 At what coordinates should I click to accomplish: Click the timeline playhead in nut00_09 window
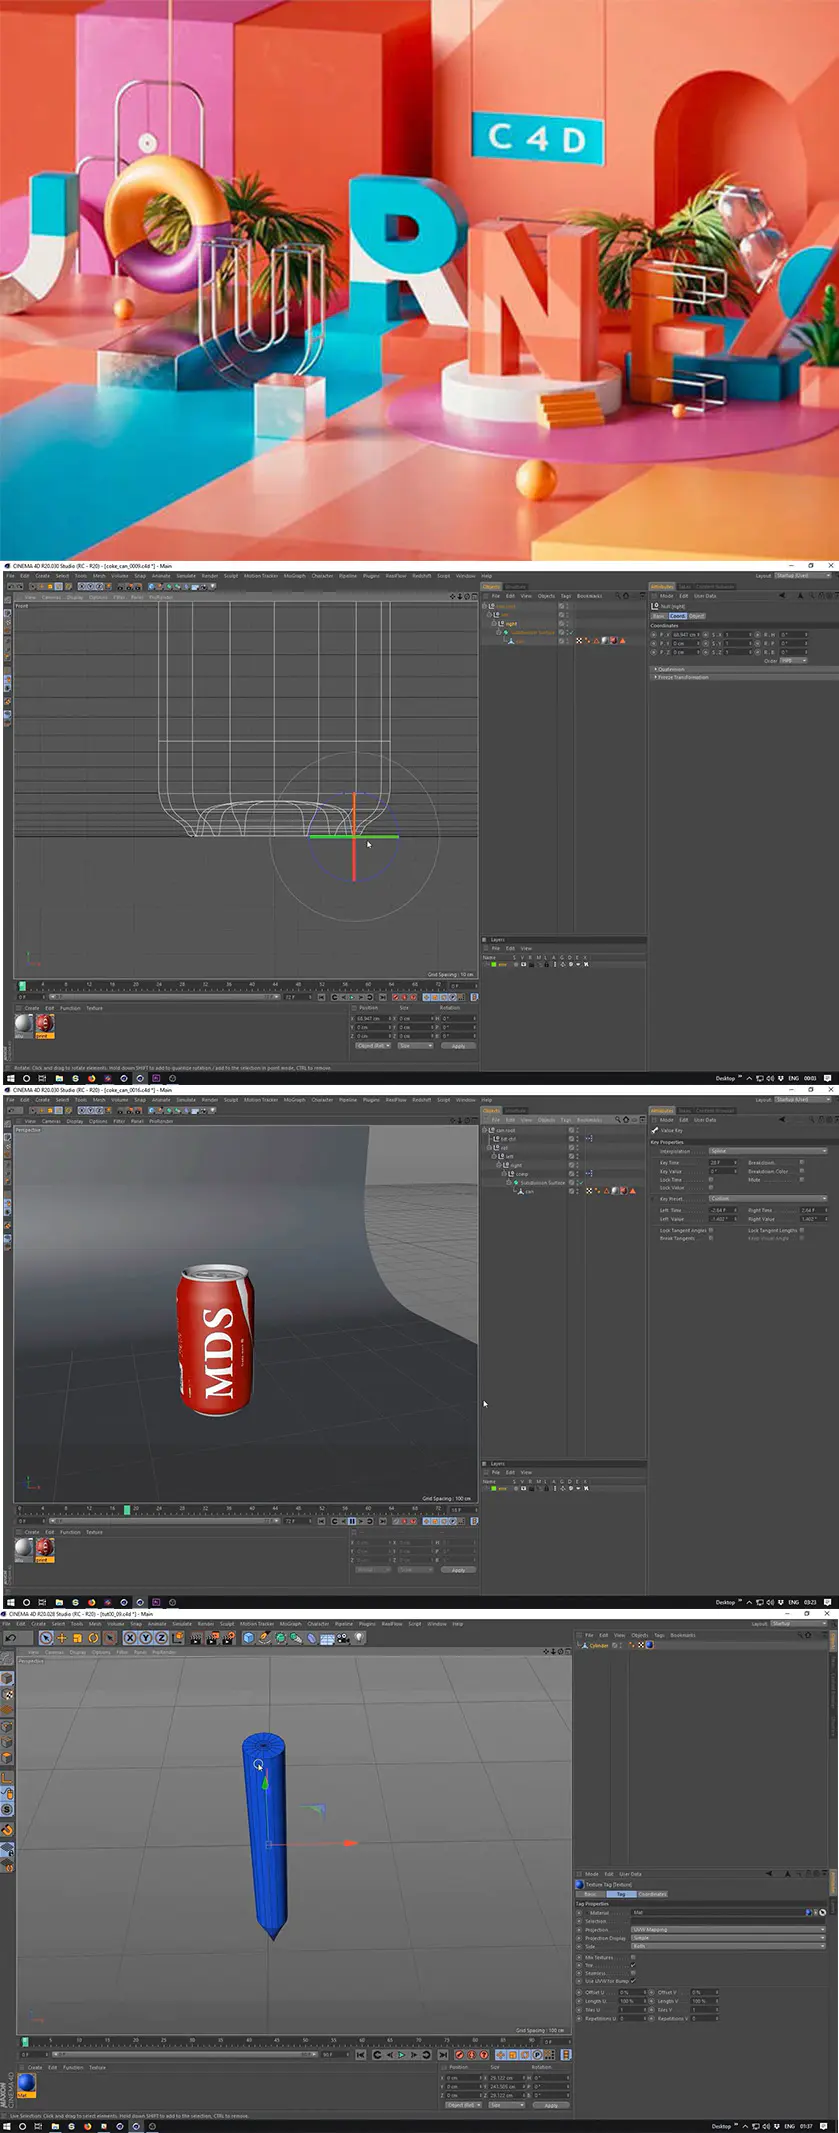pos(25,2042)
